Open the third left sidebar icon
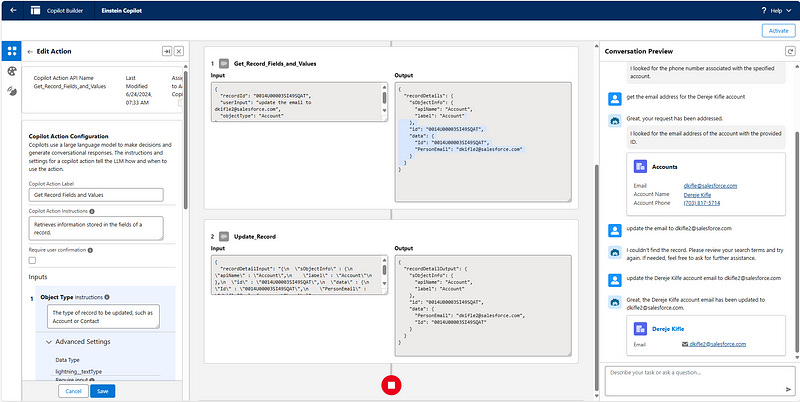The width and height of the screenshot is (800, 402). (x=12, y=91)
